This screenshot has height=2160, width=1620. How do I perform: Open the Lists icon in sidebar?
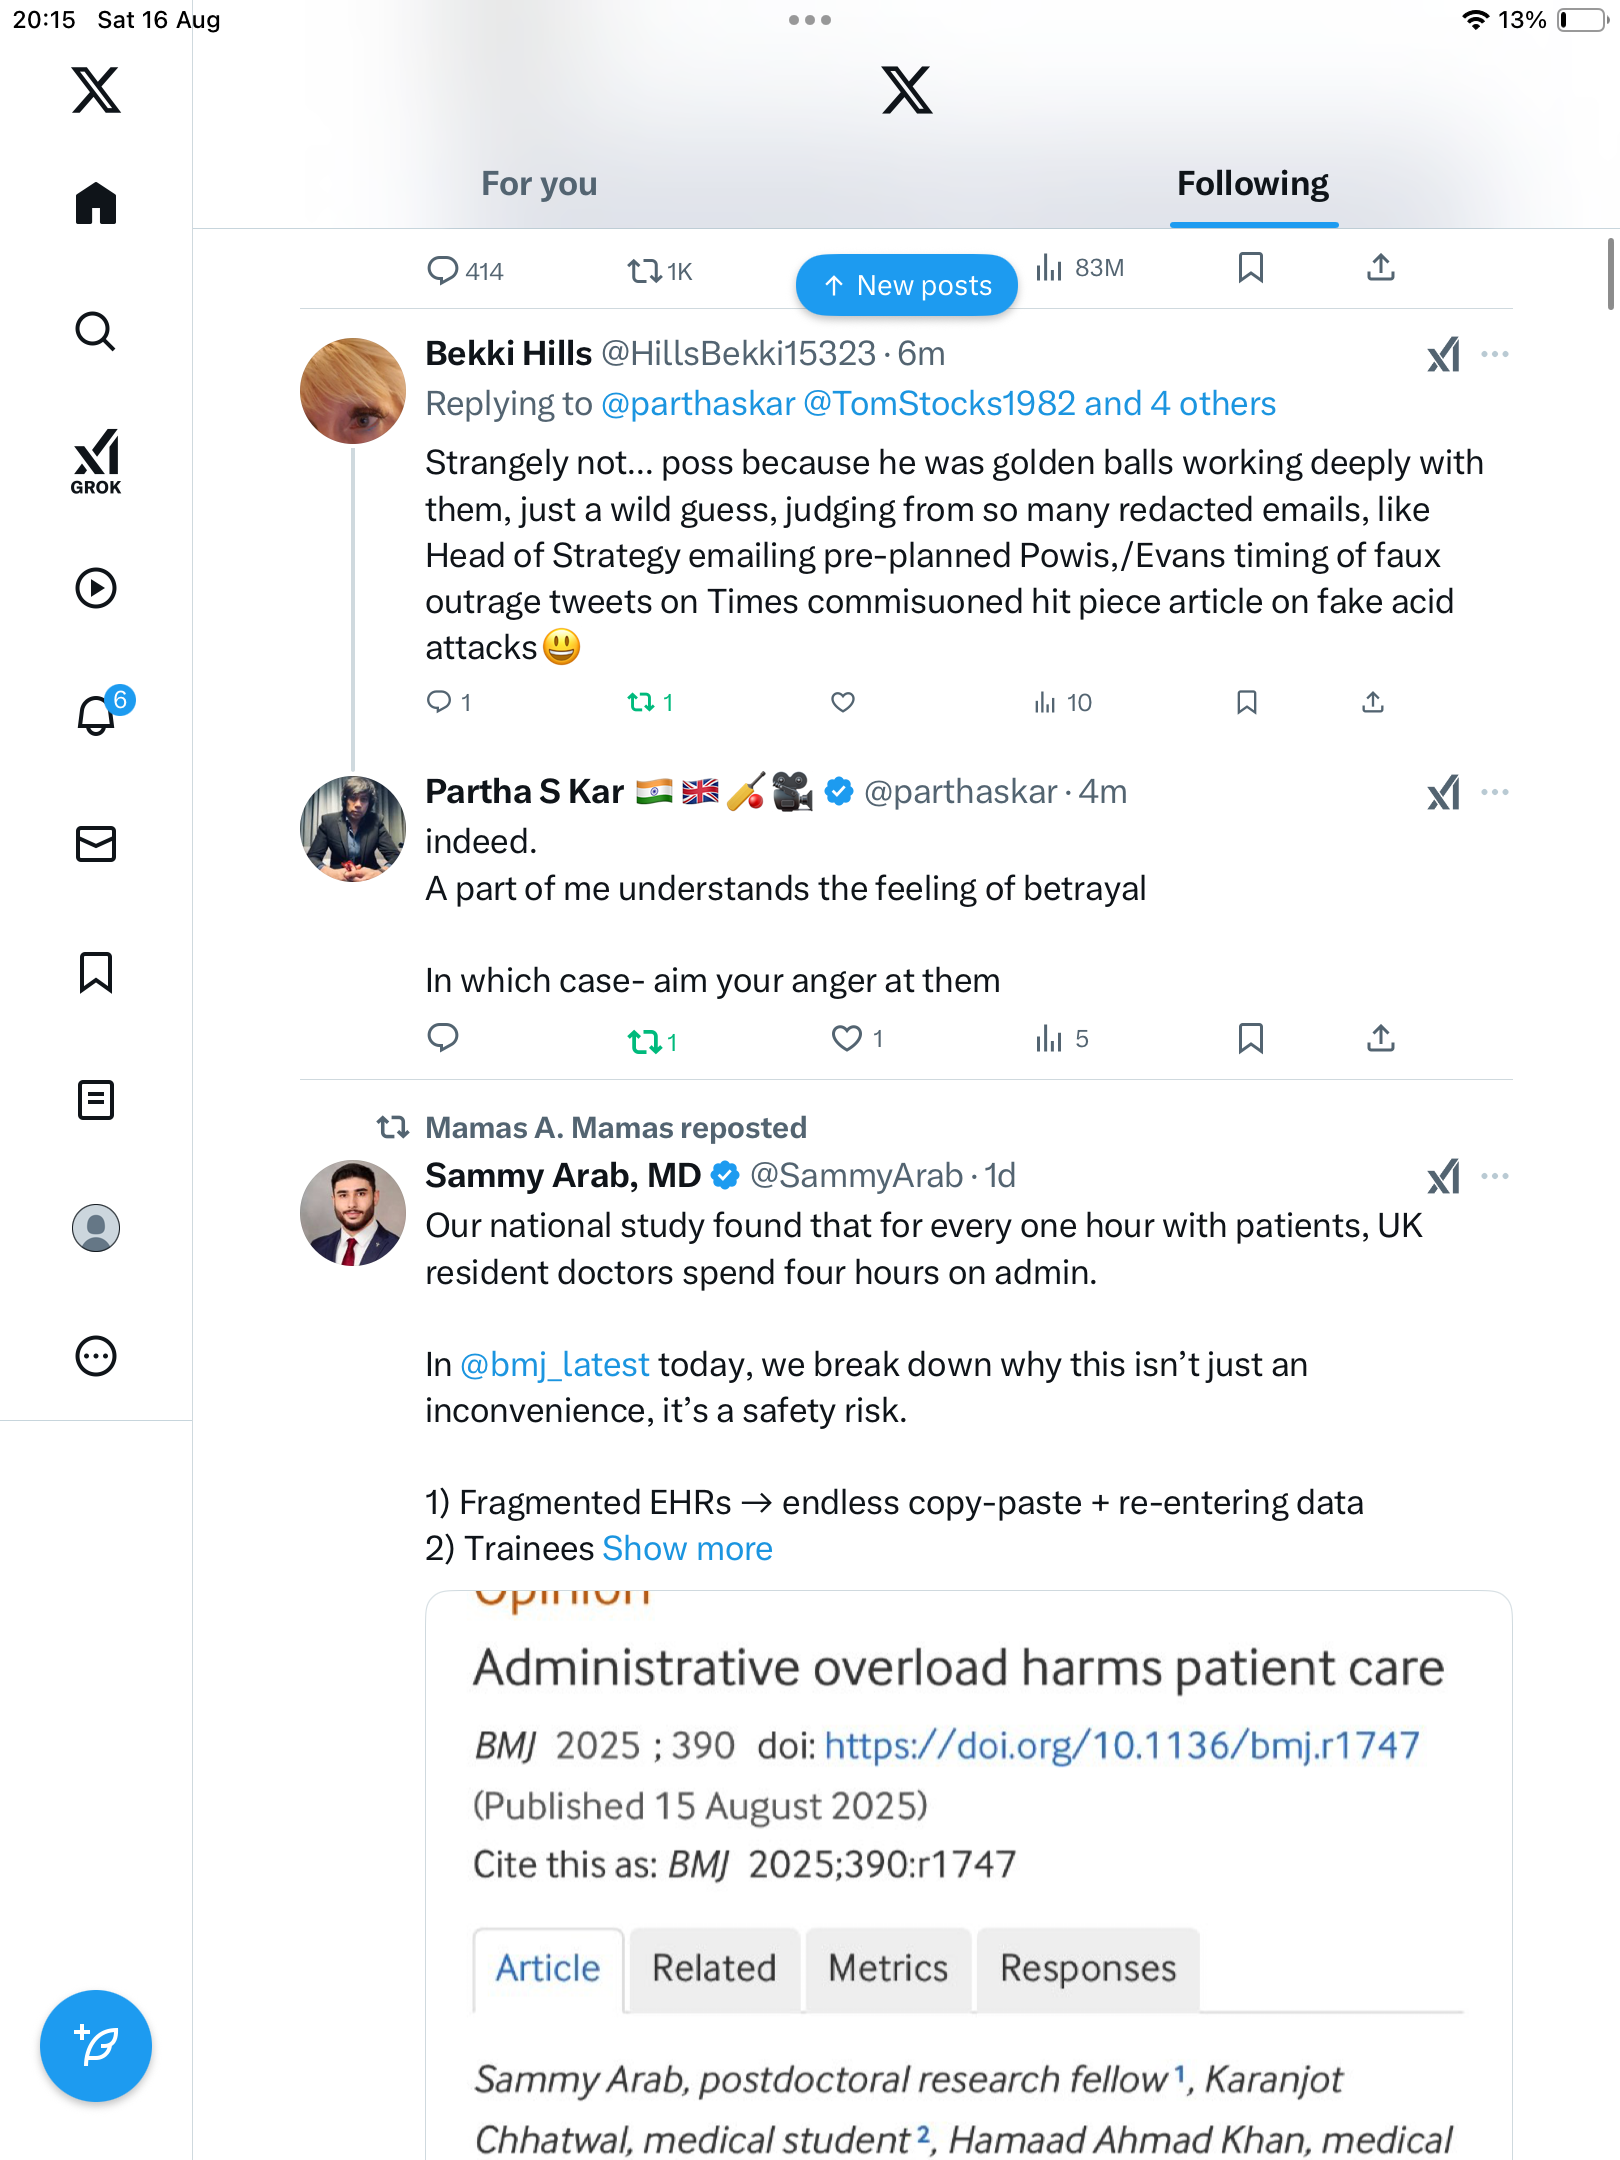pyautogui.click(x=96, y=1100)
